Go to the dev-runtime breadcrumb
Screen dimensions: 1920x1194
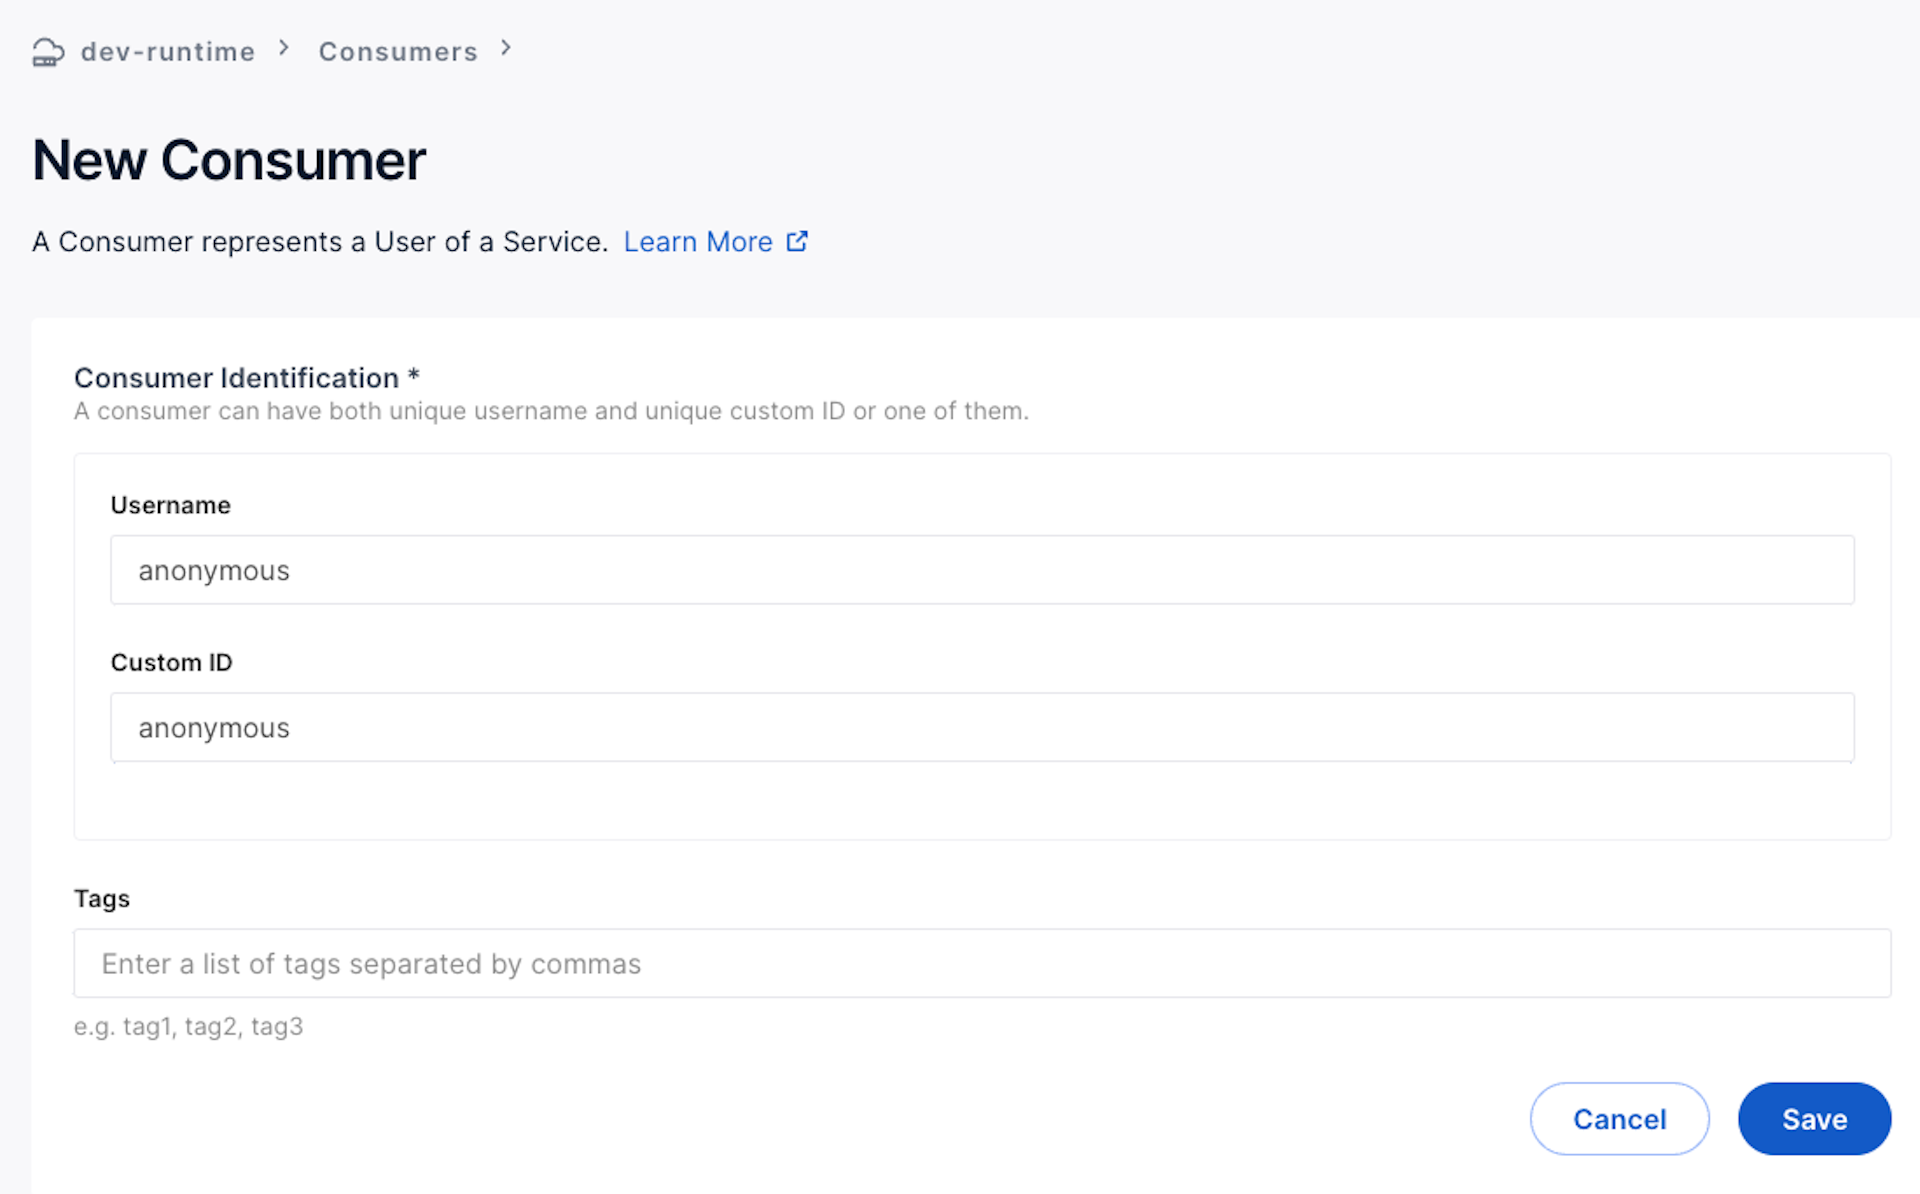click(x=168, y=52)
